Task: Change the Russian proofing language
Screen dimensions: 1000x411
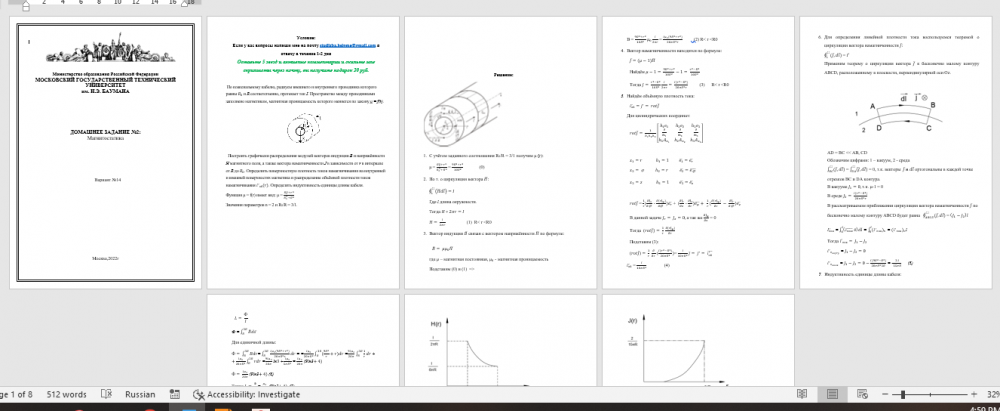Action: (140, 394)
